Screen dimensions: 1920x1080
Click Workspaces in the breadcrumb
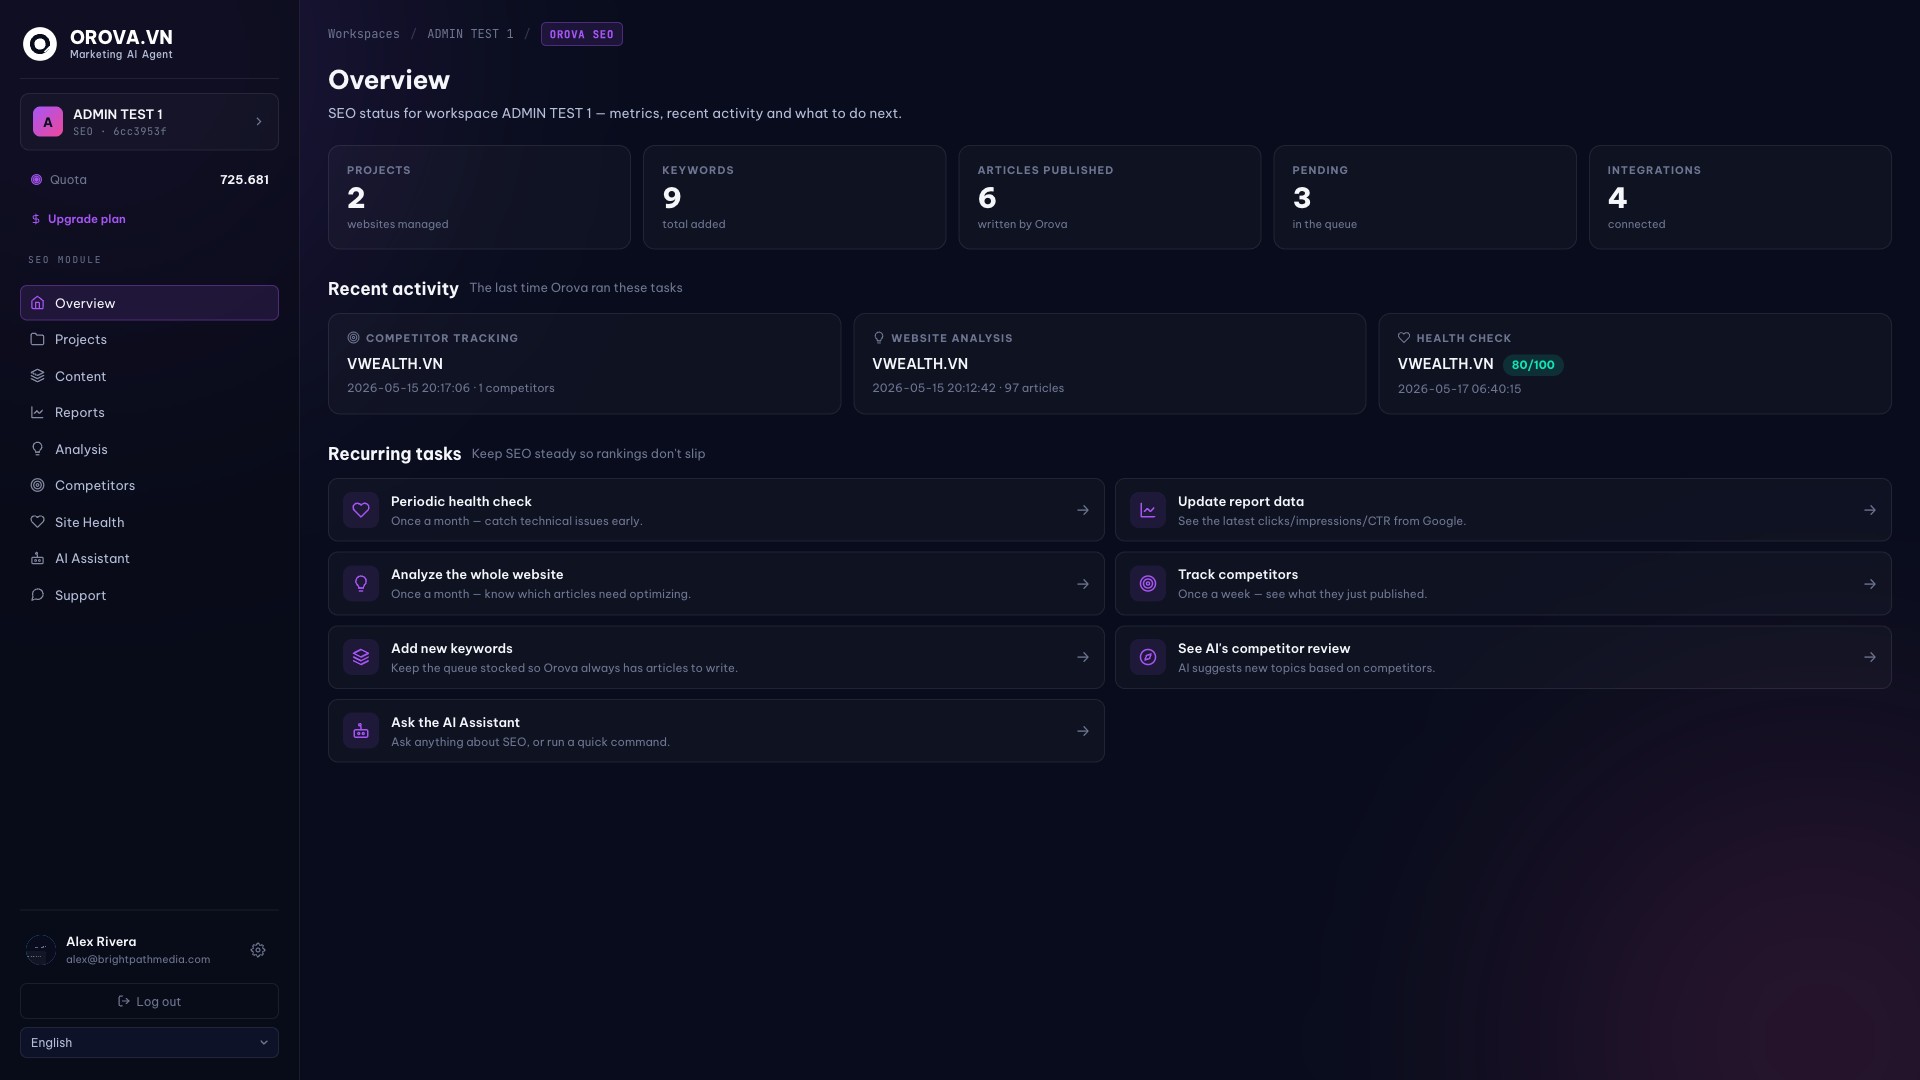364,34
